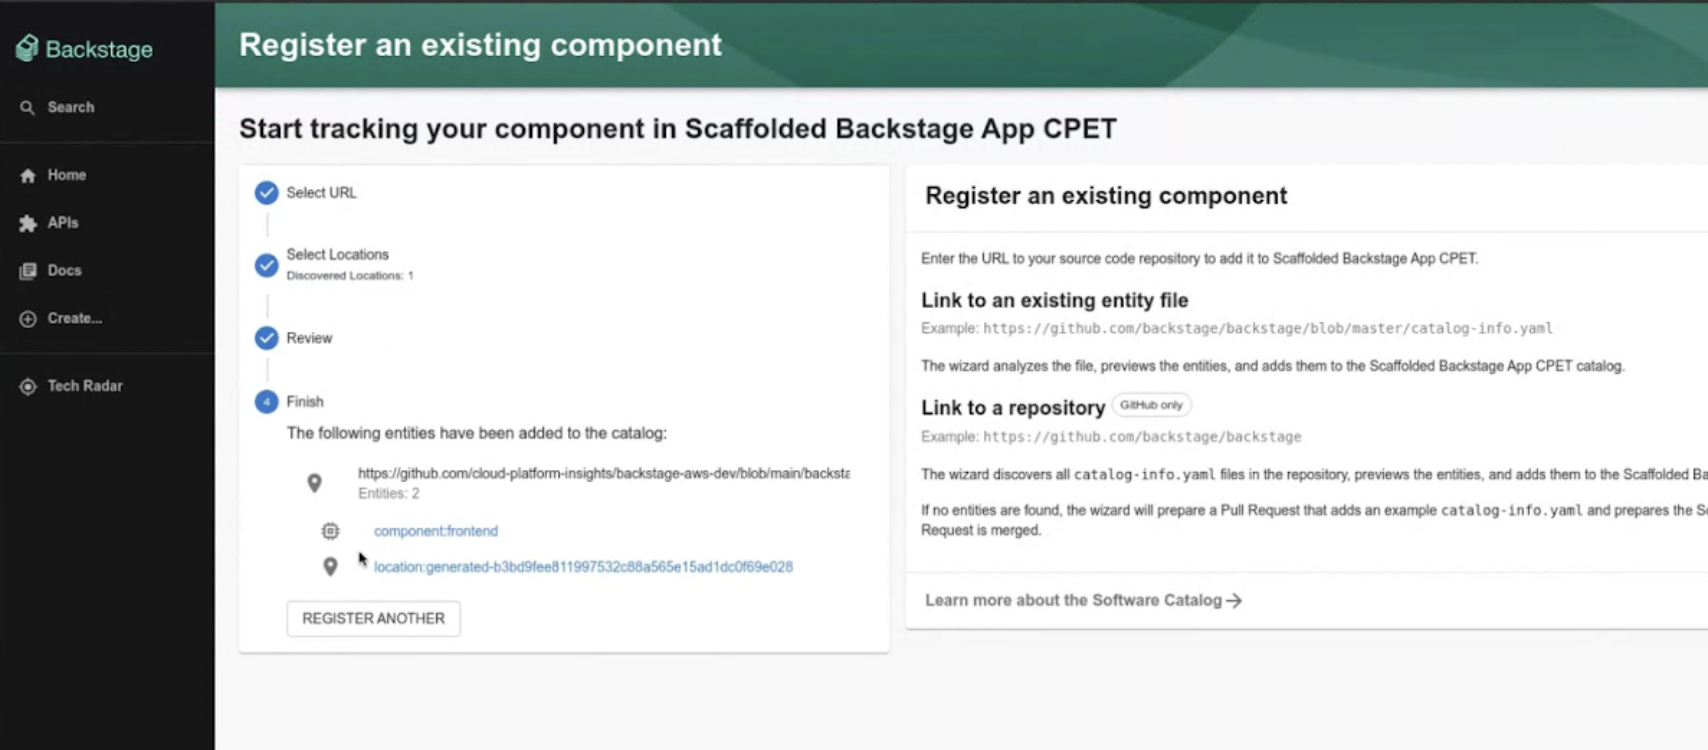Click the location pin beside the generated location entry
The width and height of the screenshot is (1708, 750).
(330, 567)
